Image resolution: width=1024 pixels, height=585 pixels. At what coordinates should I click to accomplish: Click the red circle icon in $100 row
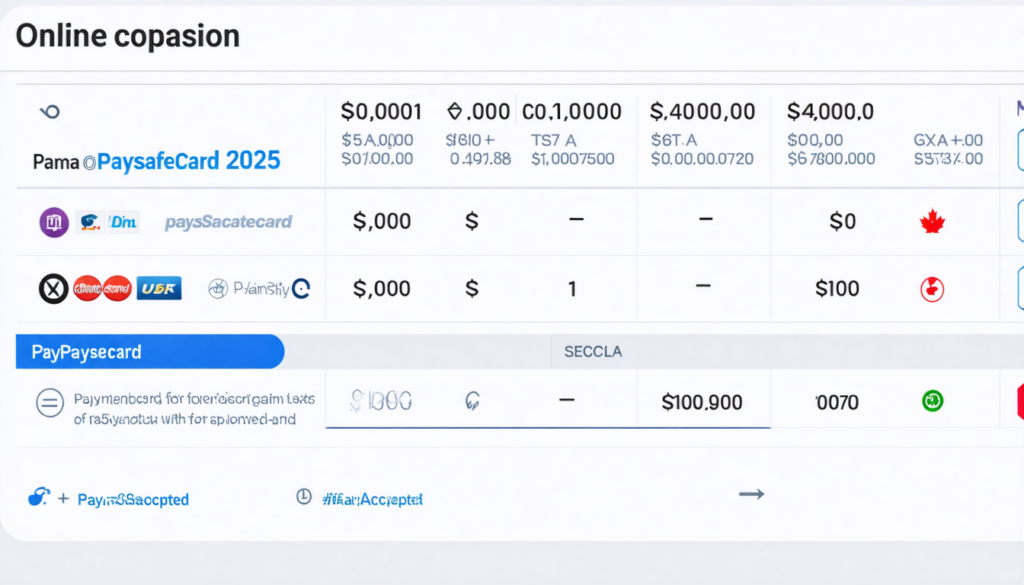tap(932, 289)
